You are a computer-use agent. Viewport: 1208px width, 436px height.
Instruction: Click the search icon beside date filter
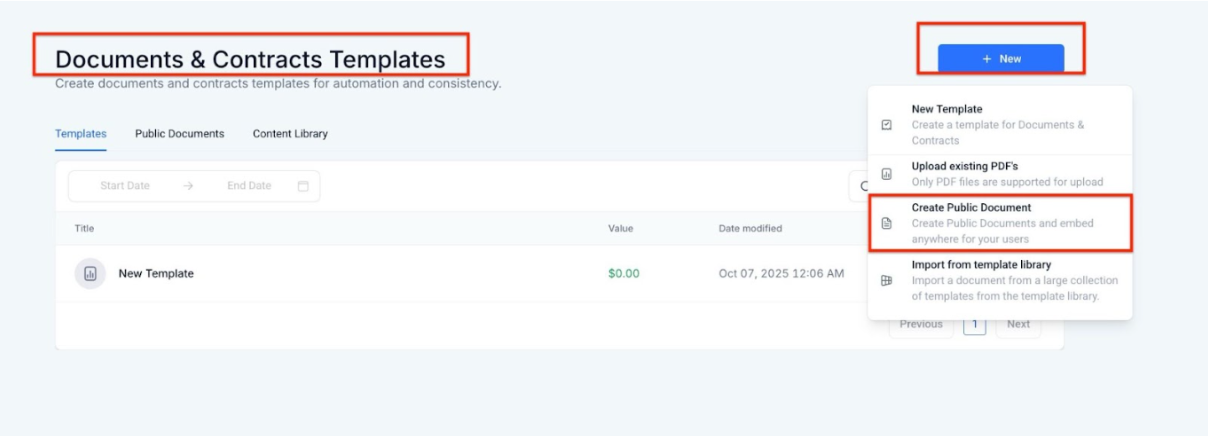point(862,186)
